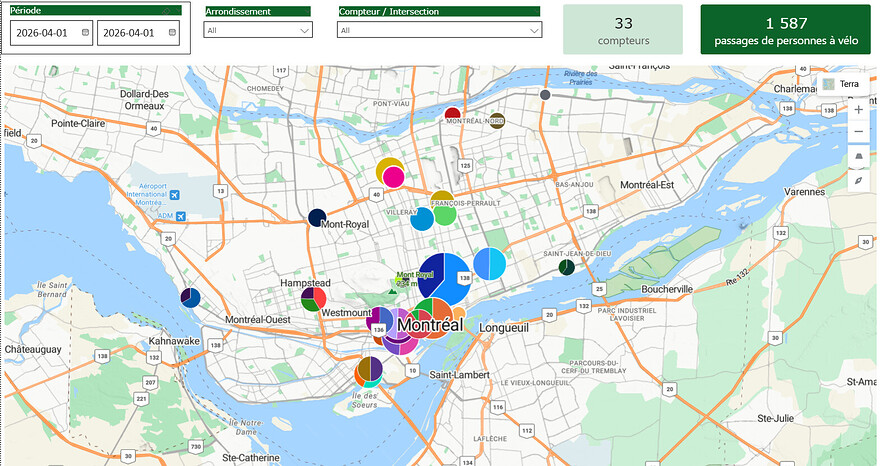The width and height of the screenshot is (880, 466).
Task: Click the CHOMEDEY map label
Action: pos(265,89)
